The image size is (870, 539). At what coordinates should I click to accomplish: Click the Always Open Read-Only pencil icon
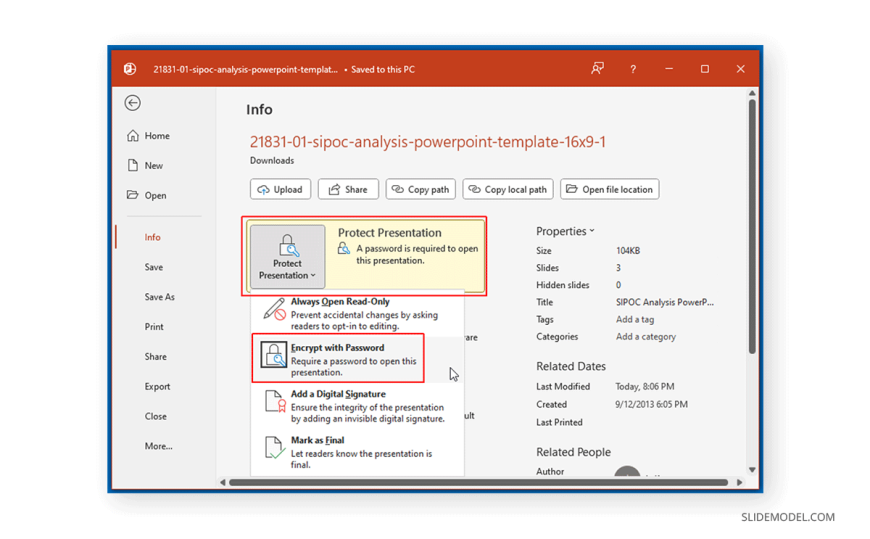click(x=274, y=310)
